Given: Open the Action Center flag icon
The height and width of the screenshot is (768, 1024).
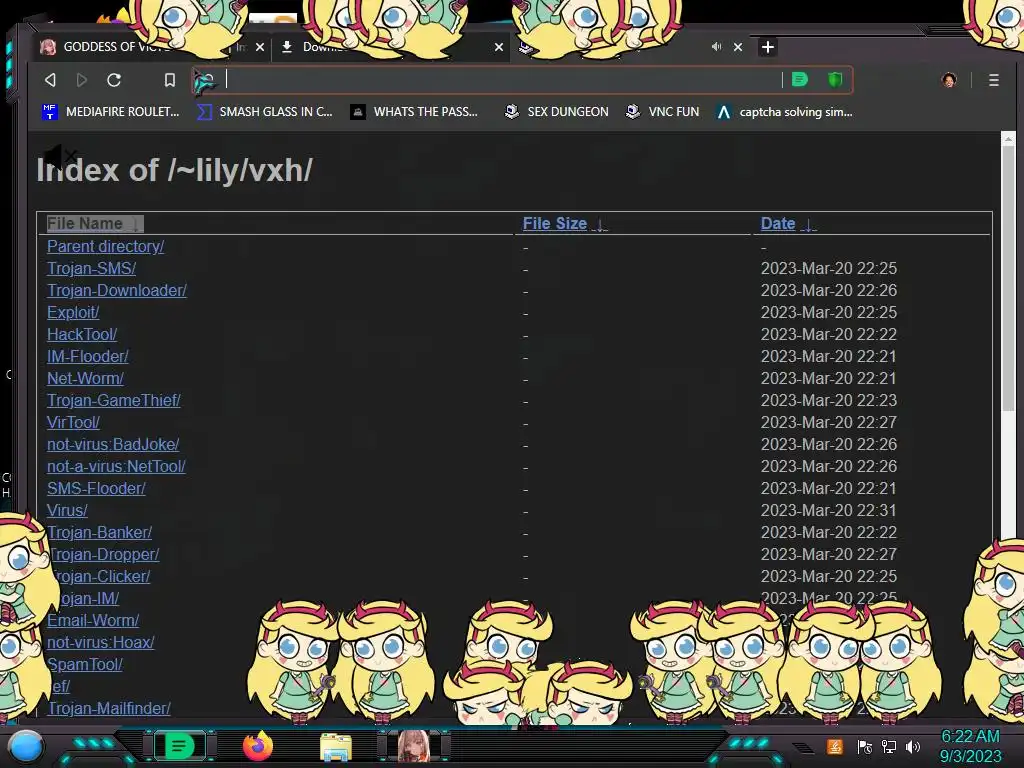Looking at the screenshot, I should click(x=864, y=746).
